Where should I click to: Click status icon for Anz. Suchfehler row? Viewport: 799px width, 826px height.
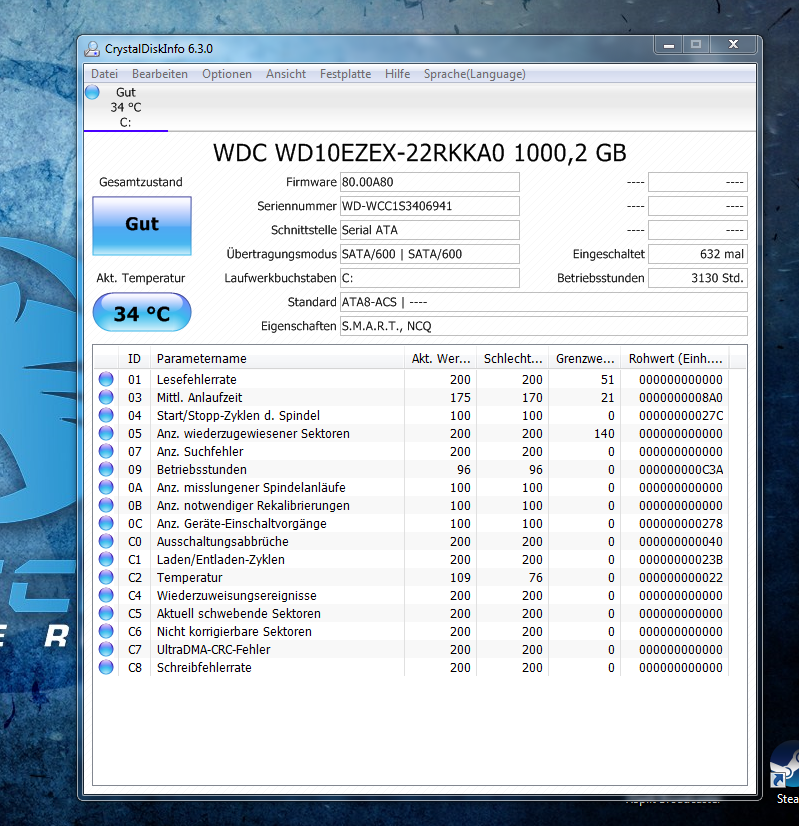point(106,451)
